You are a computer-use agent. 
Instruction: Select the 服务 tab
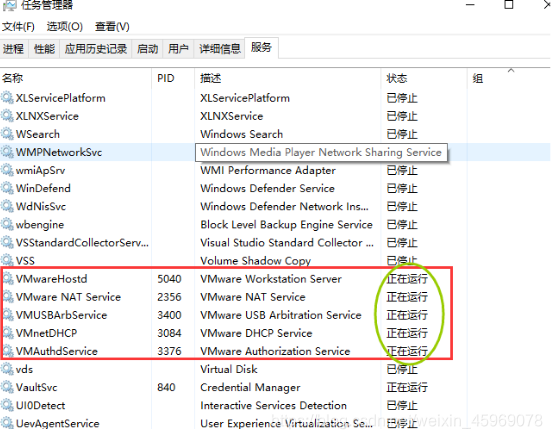coord(261,47)
